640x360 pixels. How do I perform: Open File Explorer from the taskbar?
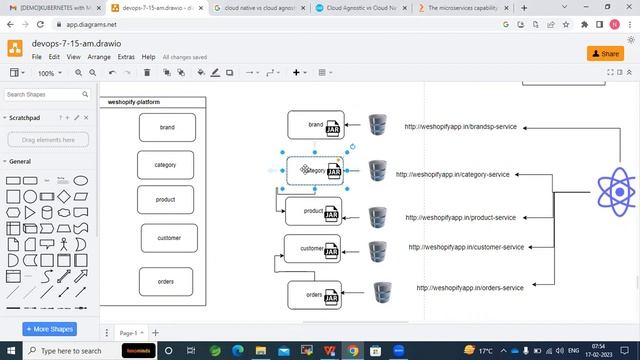pyautogui.click(x=261, y=351)
